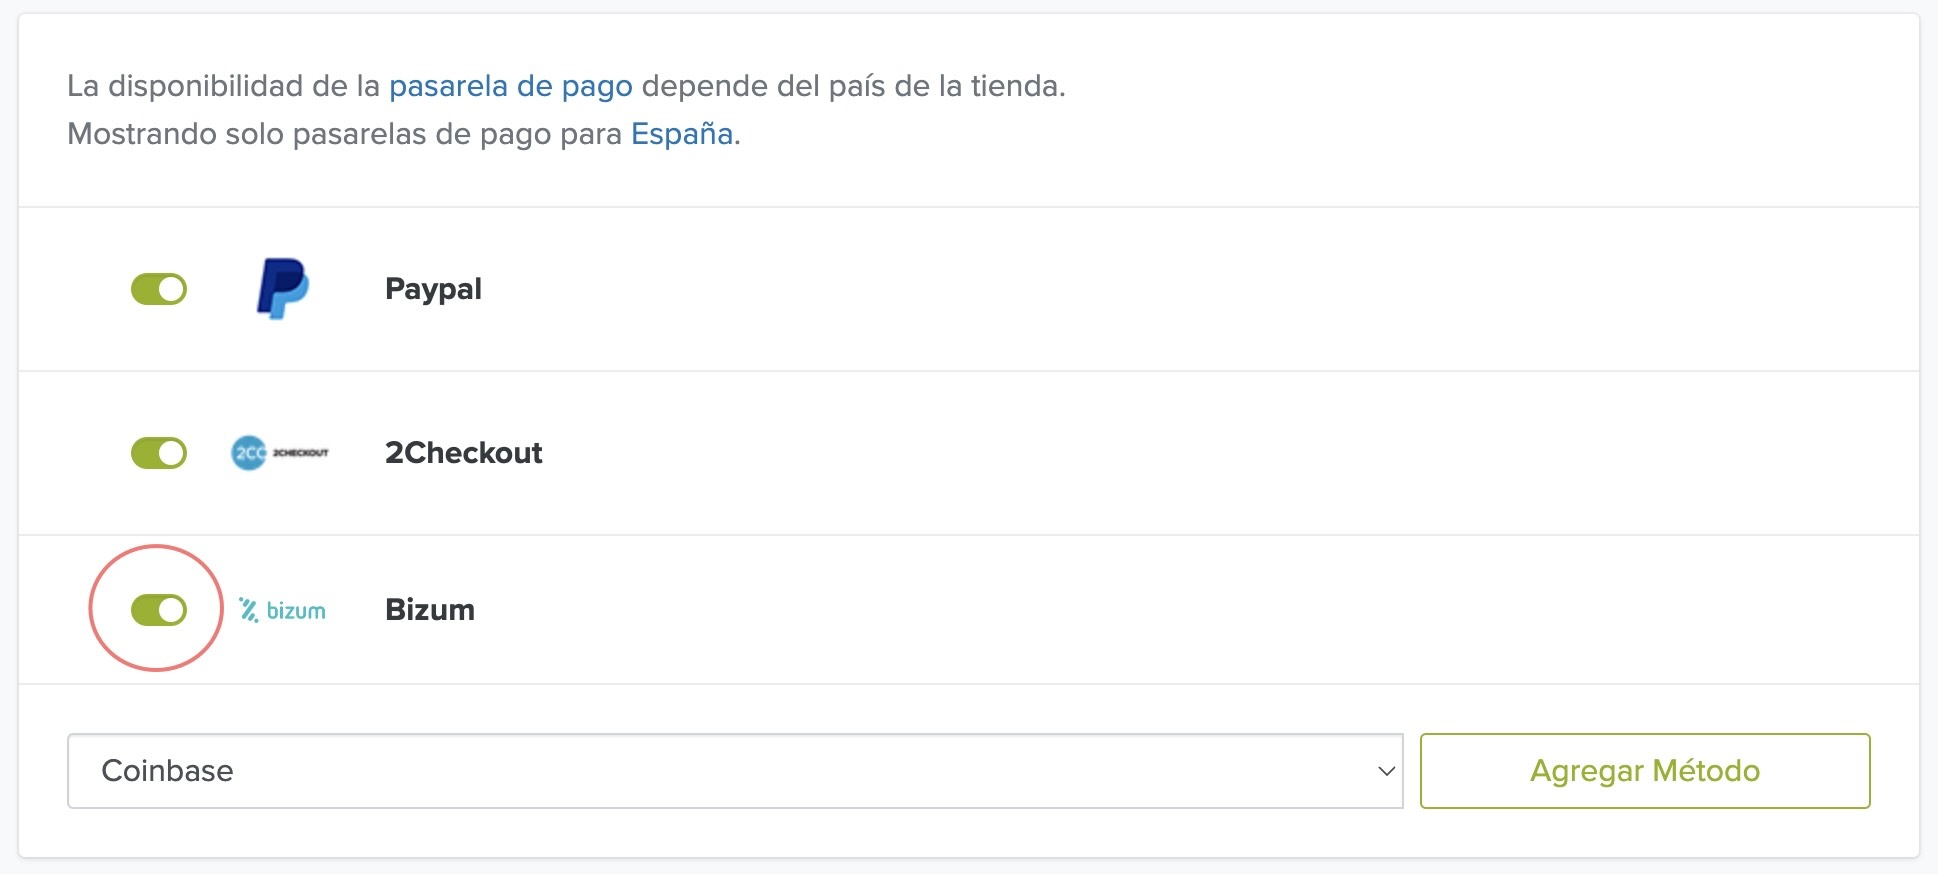
Task: Click the 'La disponibilidad de la' text
Action: pos(223,86)
